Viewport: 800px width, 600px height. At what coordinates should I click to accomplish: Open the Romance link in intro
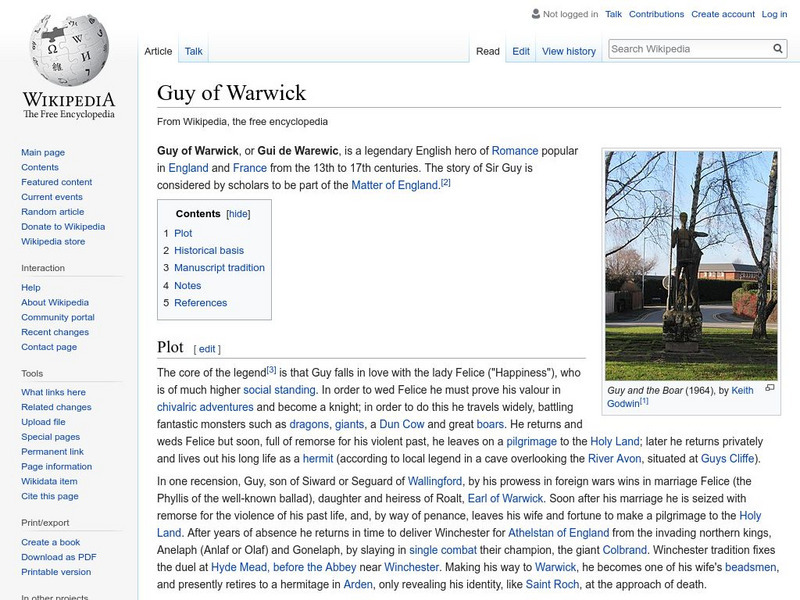pyautogui.click(x=515, y=151)
